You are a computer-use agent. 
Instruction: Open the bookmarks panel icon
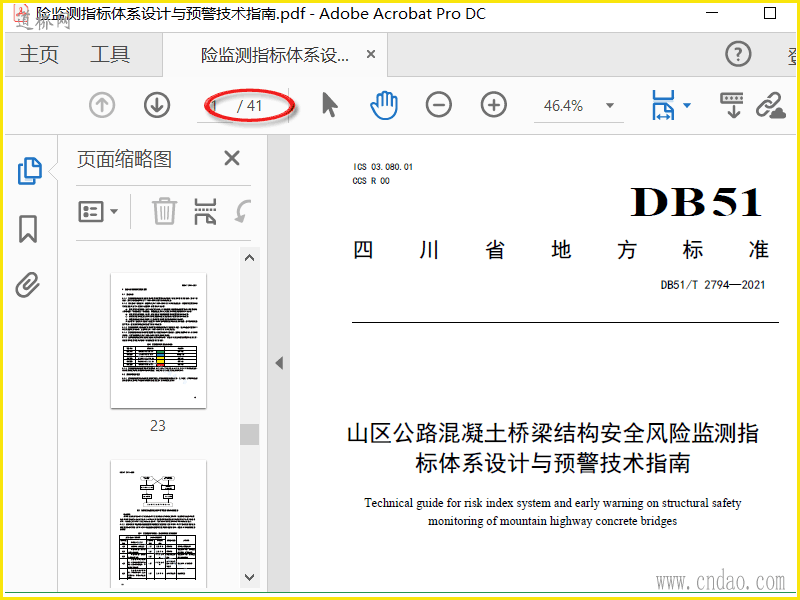[x=28, y=228]
